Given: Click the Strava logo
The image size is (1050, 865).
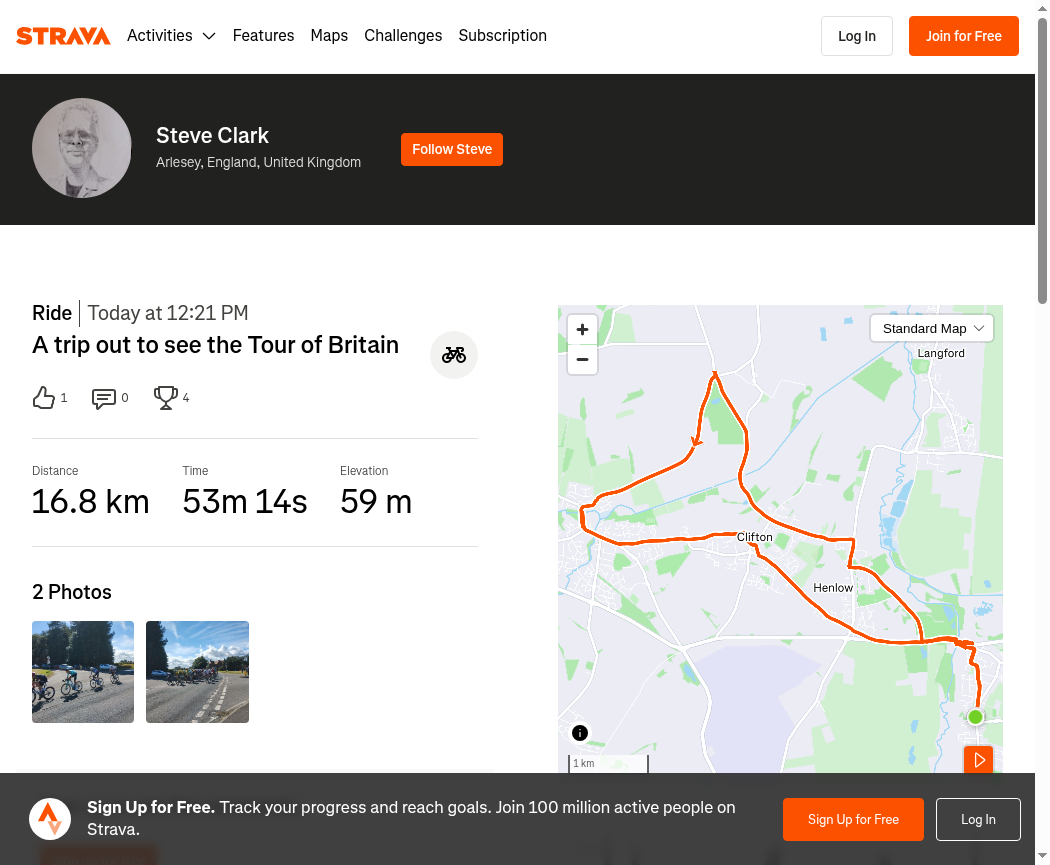Looking at the screenshot, I should (63, 36).
